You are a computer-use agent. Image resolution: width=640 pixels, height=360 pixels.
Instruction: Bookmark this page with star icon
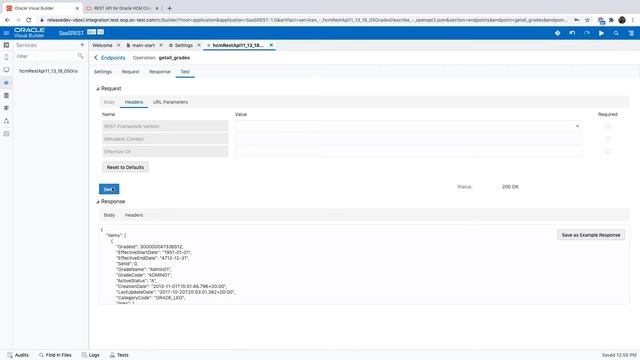coord(587,20)
